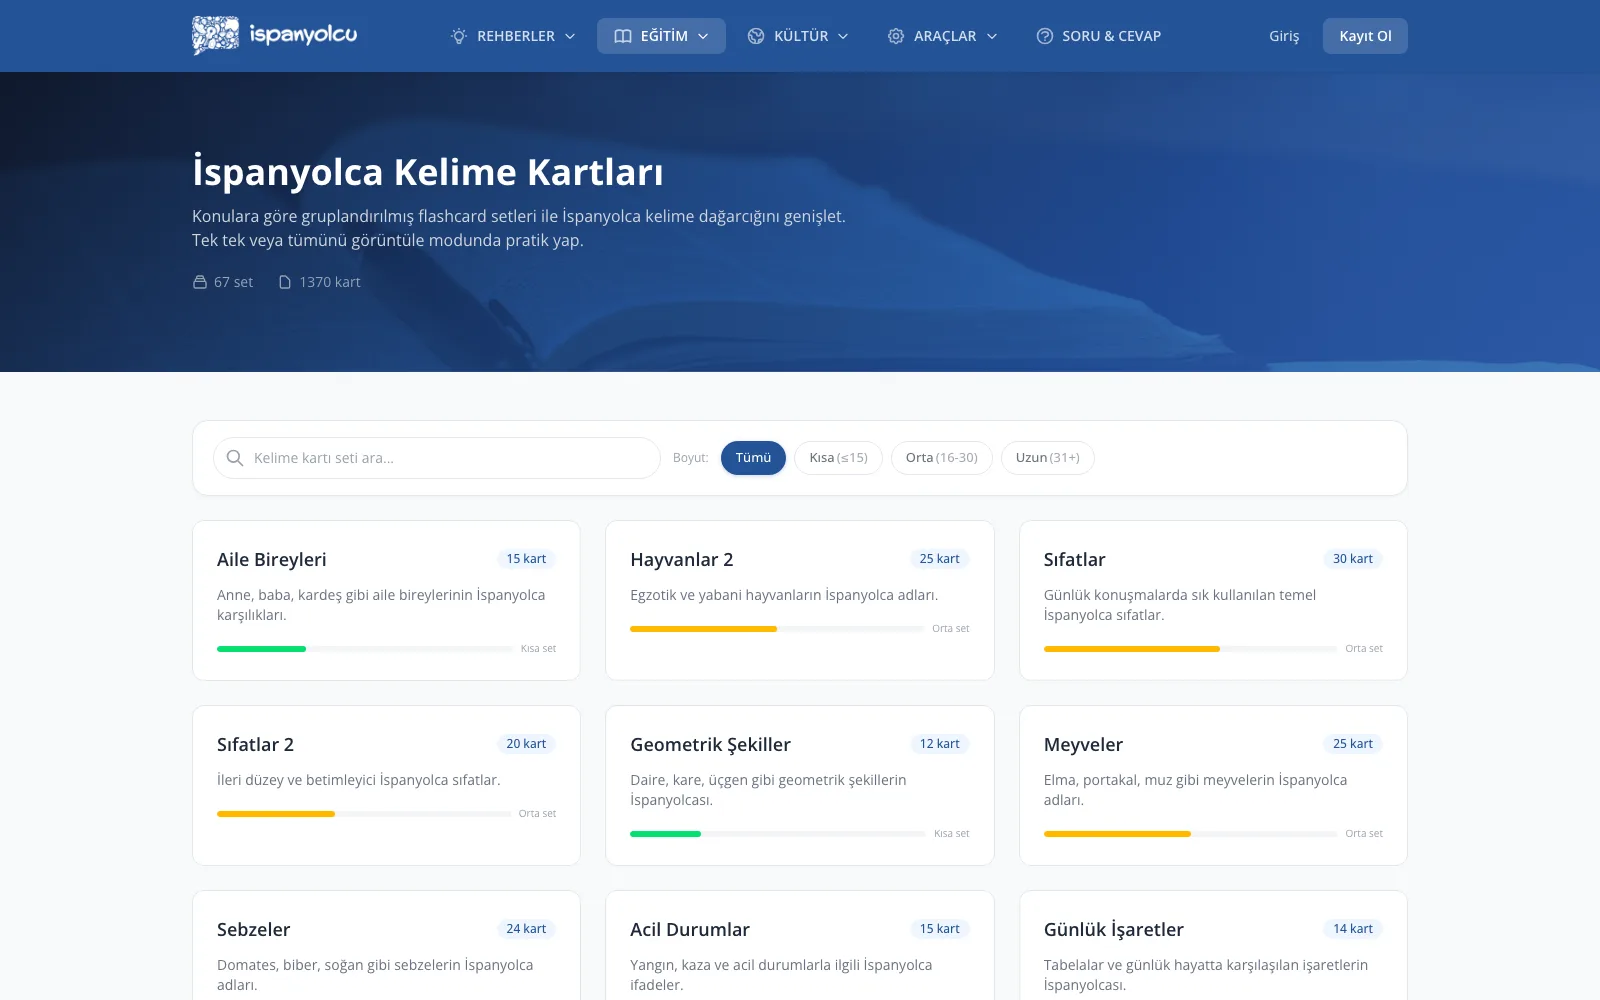The image size is (1600, 1000).
Task: Select the Orta (16-30) size filter
Action: pyautogui.click(x=941, y=458)
